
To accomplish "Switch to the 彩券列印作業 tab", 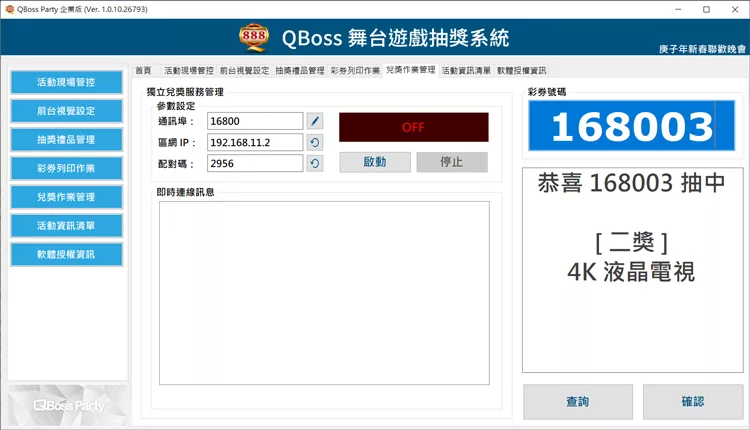I will [355, 71].
